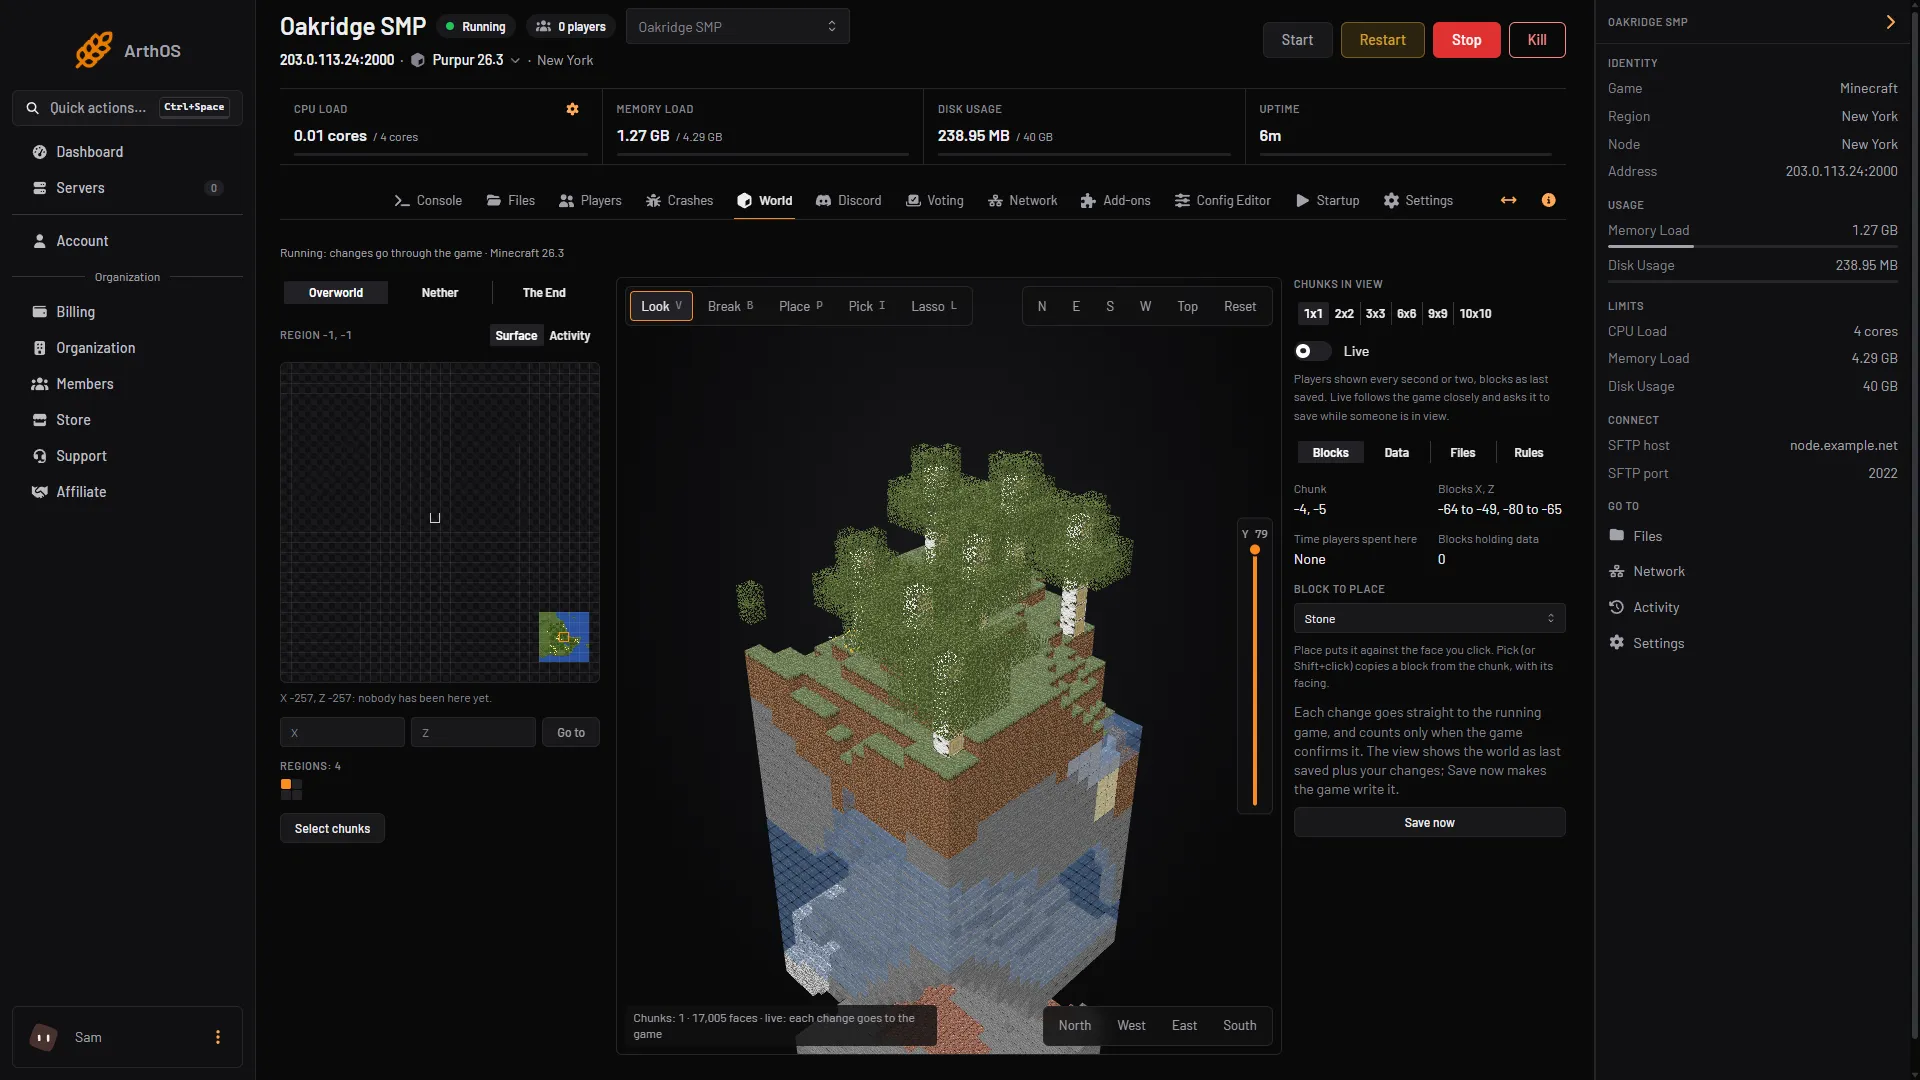This screenshot has height=1080, width=1920.
Task: Select the Lasso tool mode
Action: tap(934, 306)
